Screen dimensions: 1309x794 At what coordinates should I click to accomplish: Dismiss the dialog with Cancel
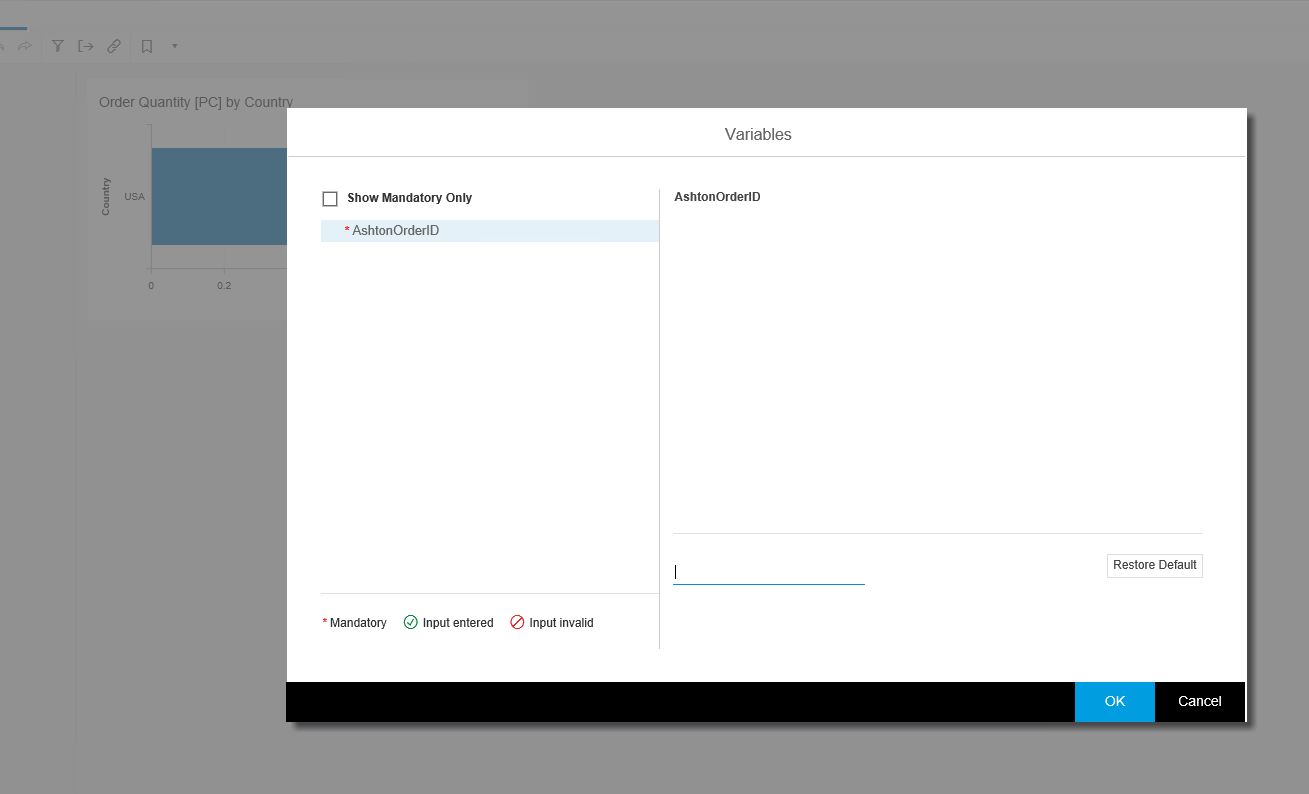point(1200,701)
